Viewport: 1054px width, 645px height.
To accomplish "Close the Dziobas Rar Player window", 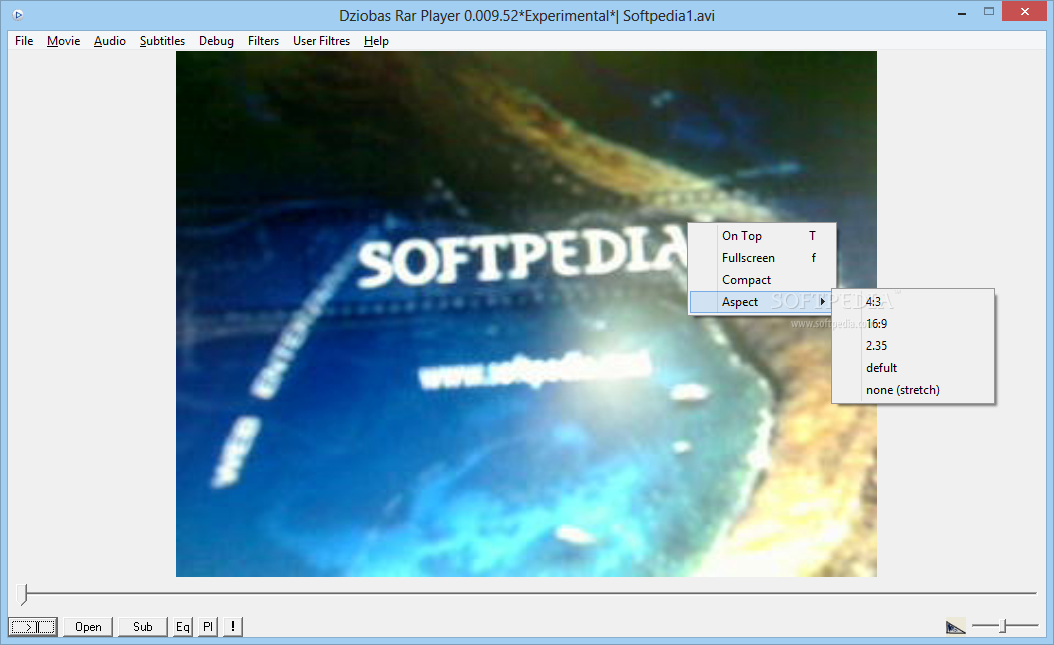I will [1024, 11].
